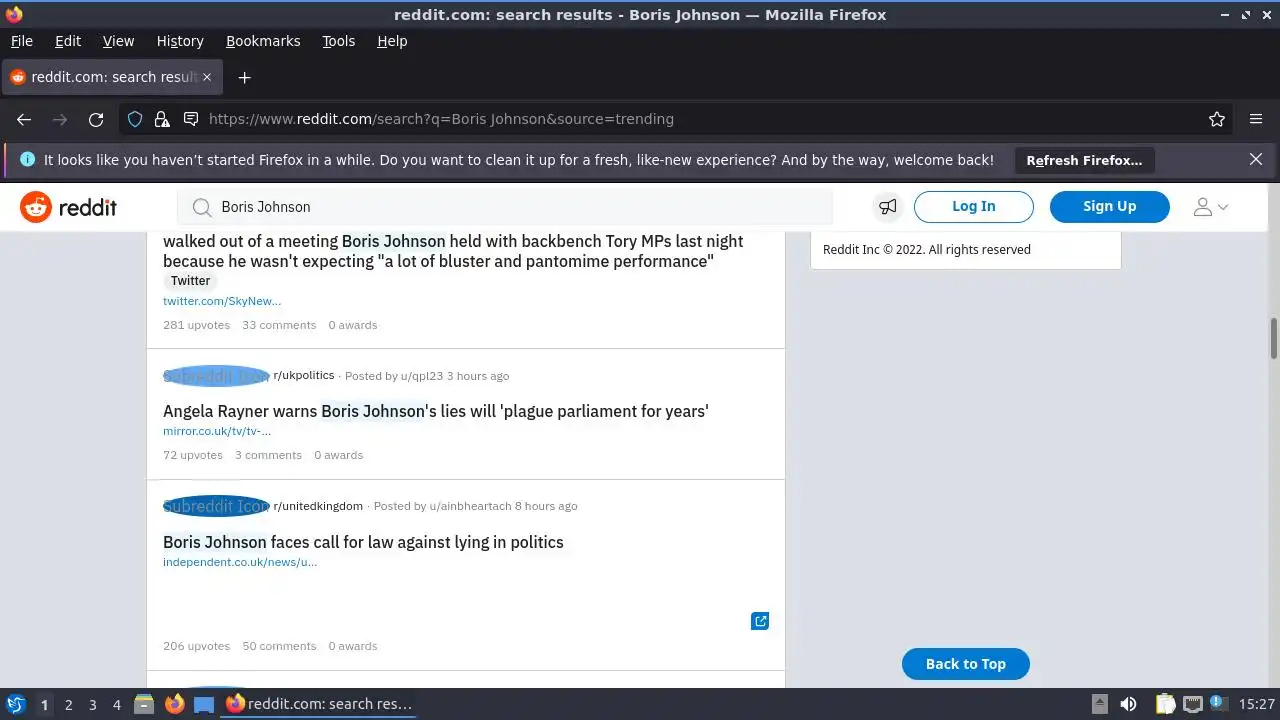
Task: Click the network tray icon
Action: pyautogui.click(x=1192, y=704)
